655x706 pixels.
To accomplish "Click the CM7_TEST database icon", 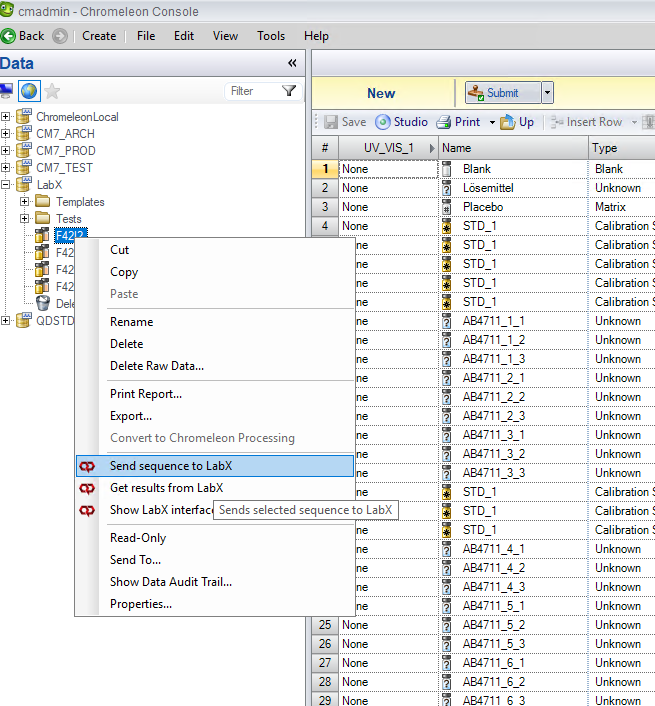I will [x=24, y=167].
